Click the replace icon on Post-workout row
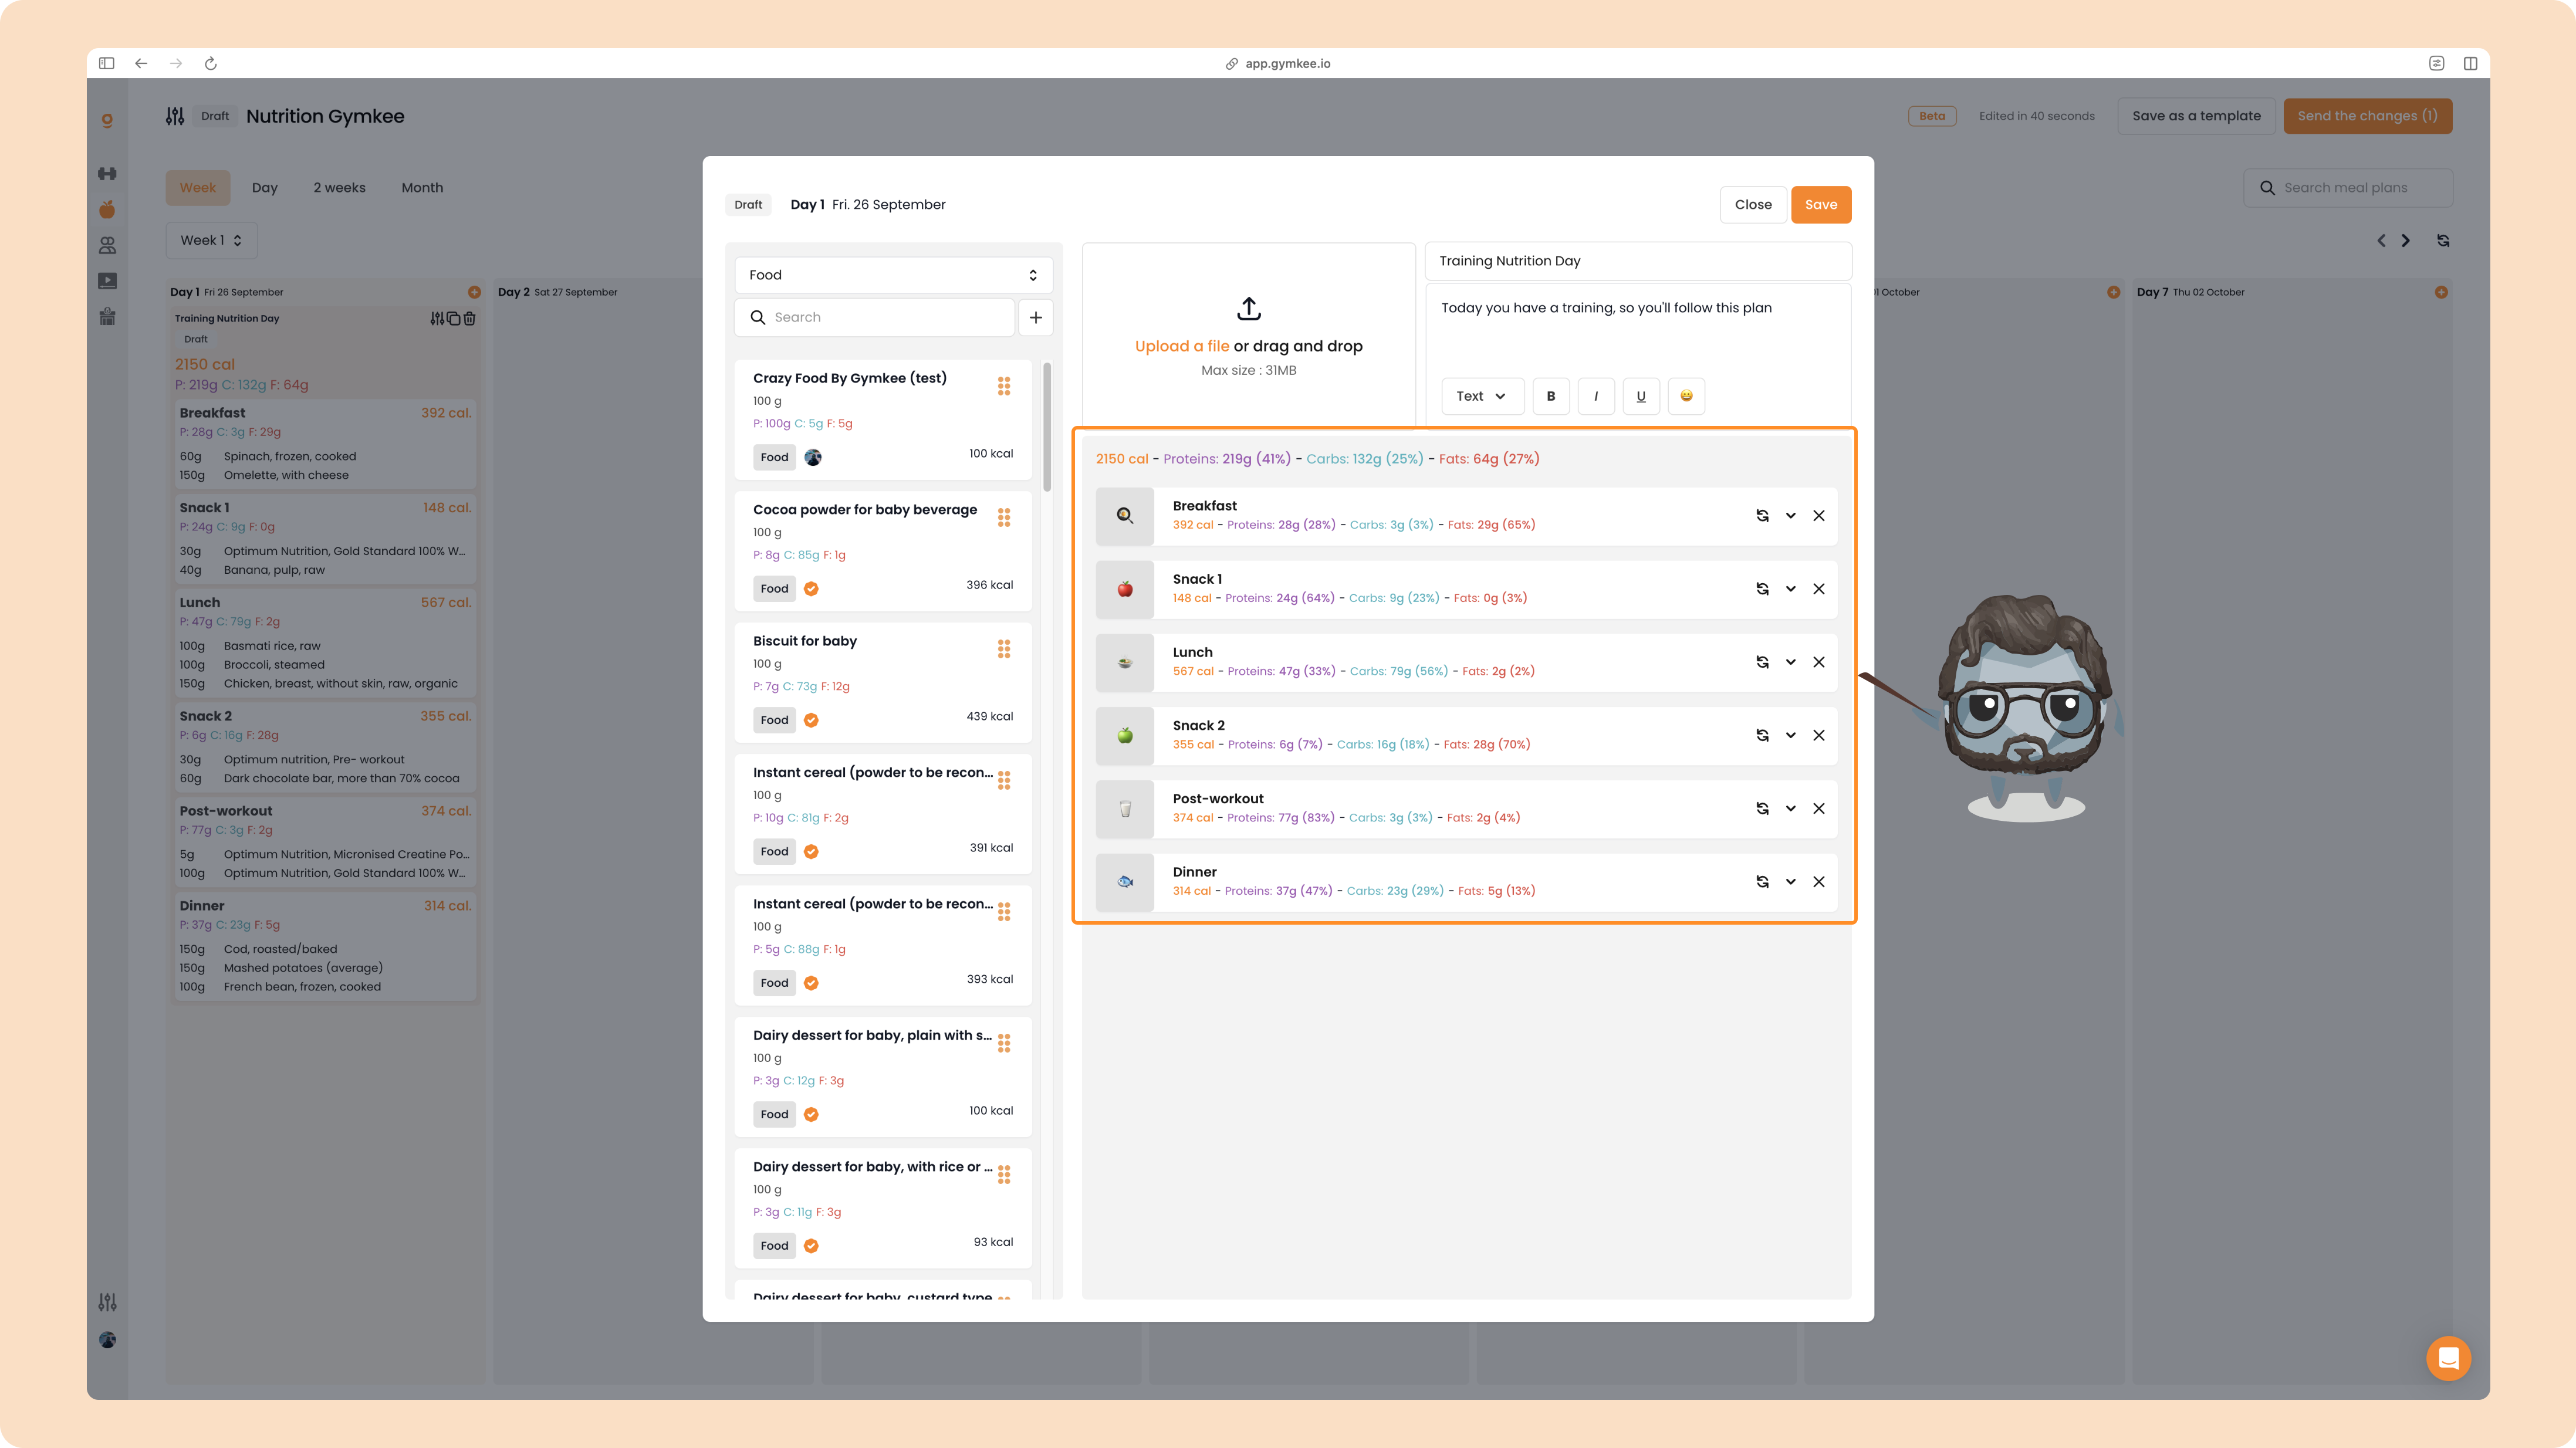This screenshot has height=1448, width=2576. [x=1762, y=808]
